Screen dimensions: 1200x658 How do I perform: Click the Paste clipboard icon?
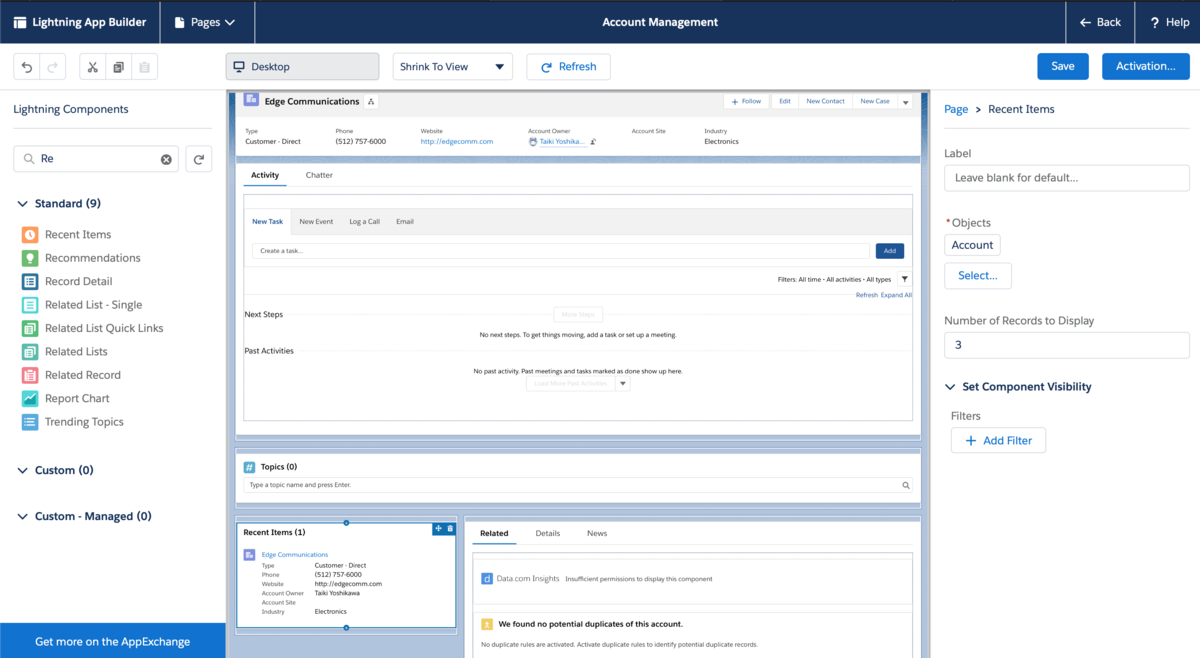[x=145, y=67]
